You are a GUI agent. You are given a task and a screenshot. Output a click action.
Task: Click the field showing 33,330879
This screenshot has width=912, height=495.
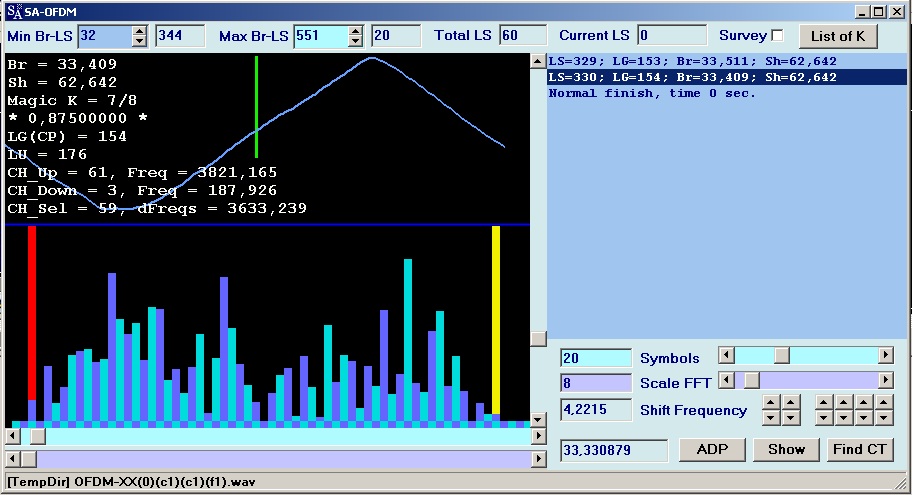point(614,450)
